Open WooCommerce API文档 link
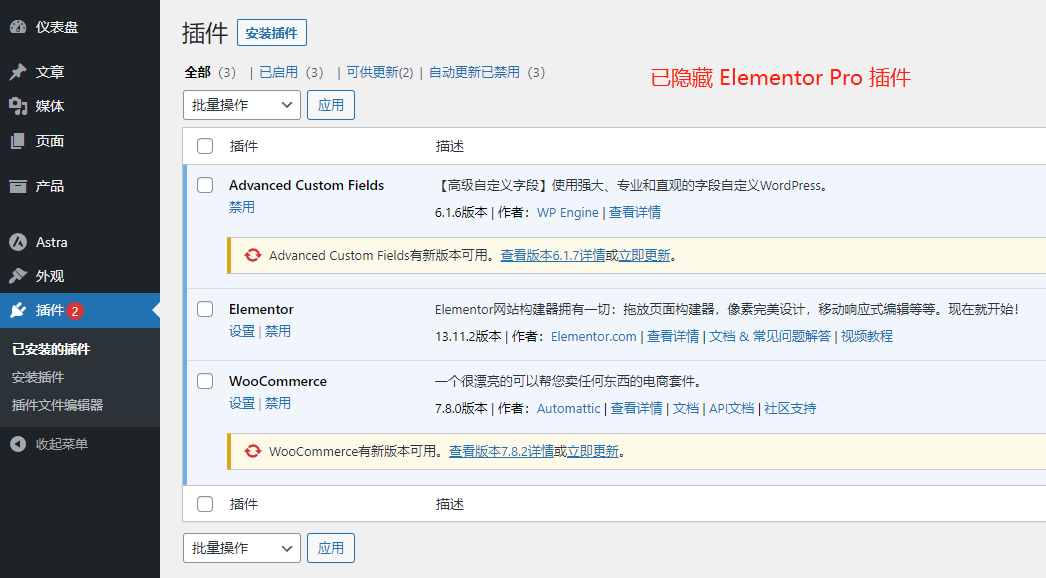Image resolution: width=1046 pixels, height=578 pixels. pos(731,408)
